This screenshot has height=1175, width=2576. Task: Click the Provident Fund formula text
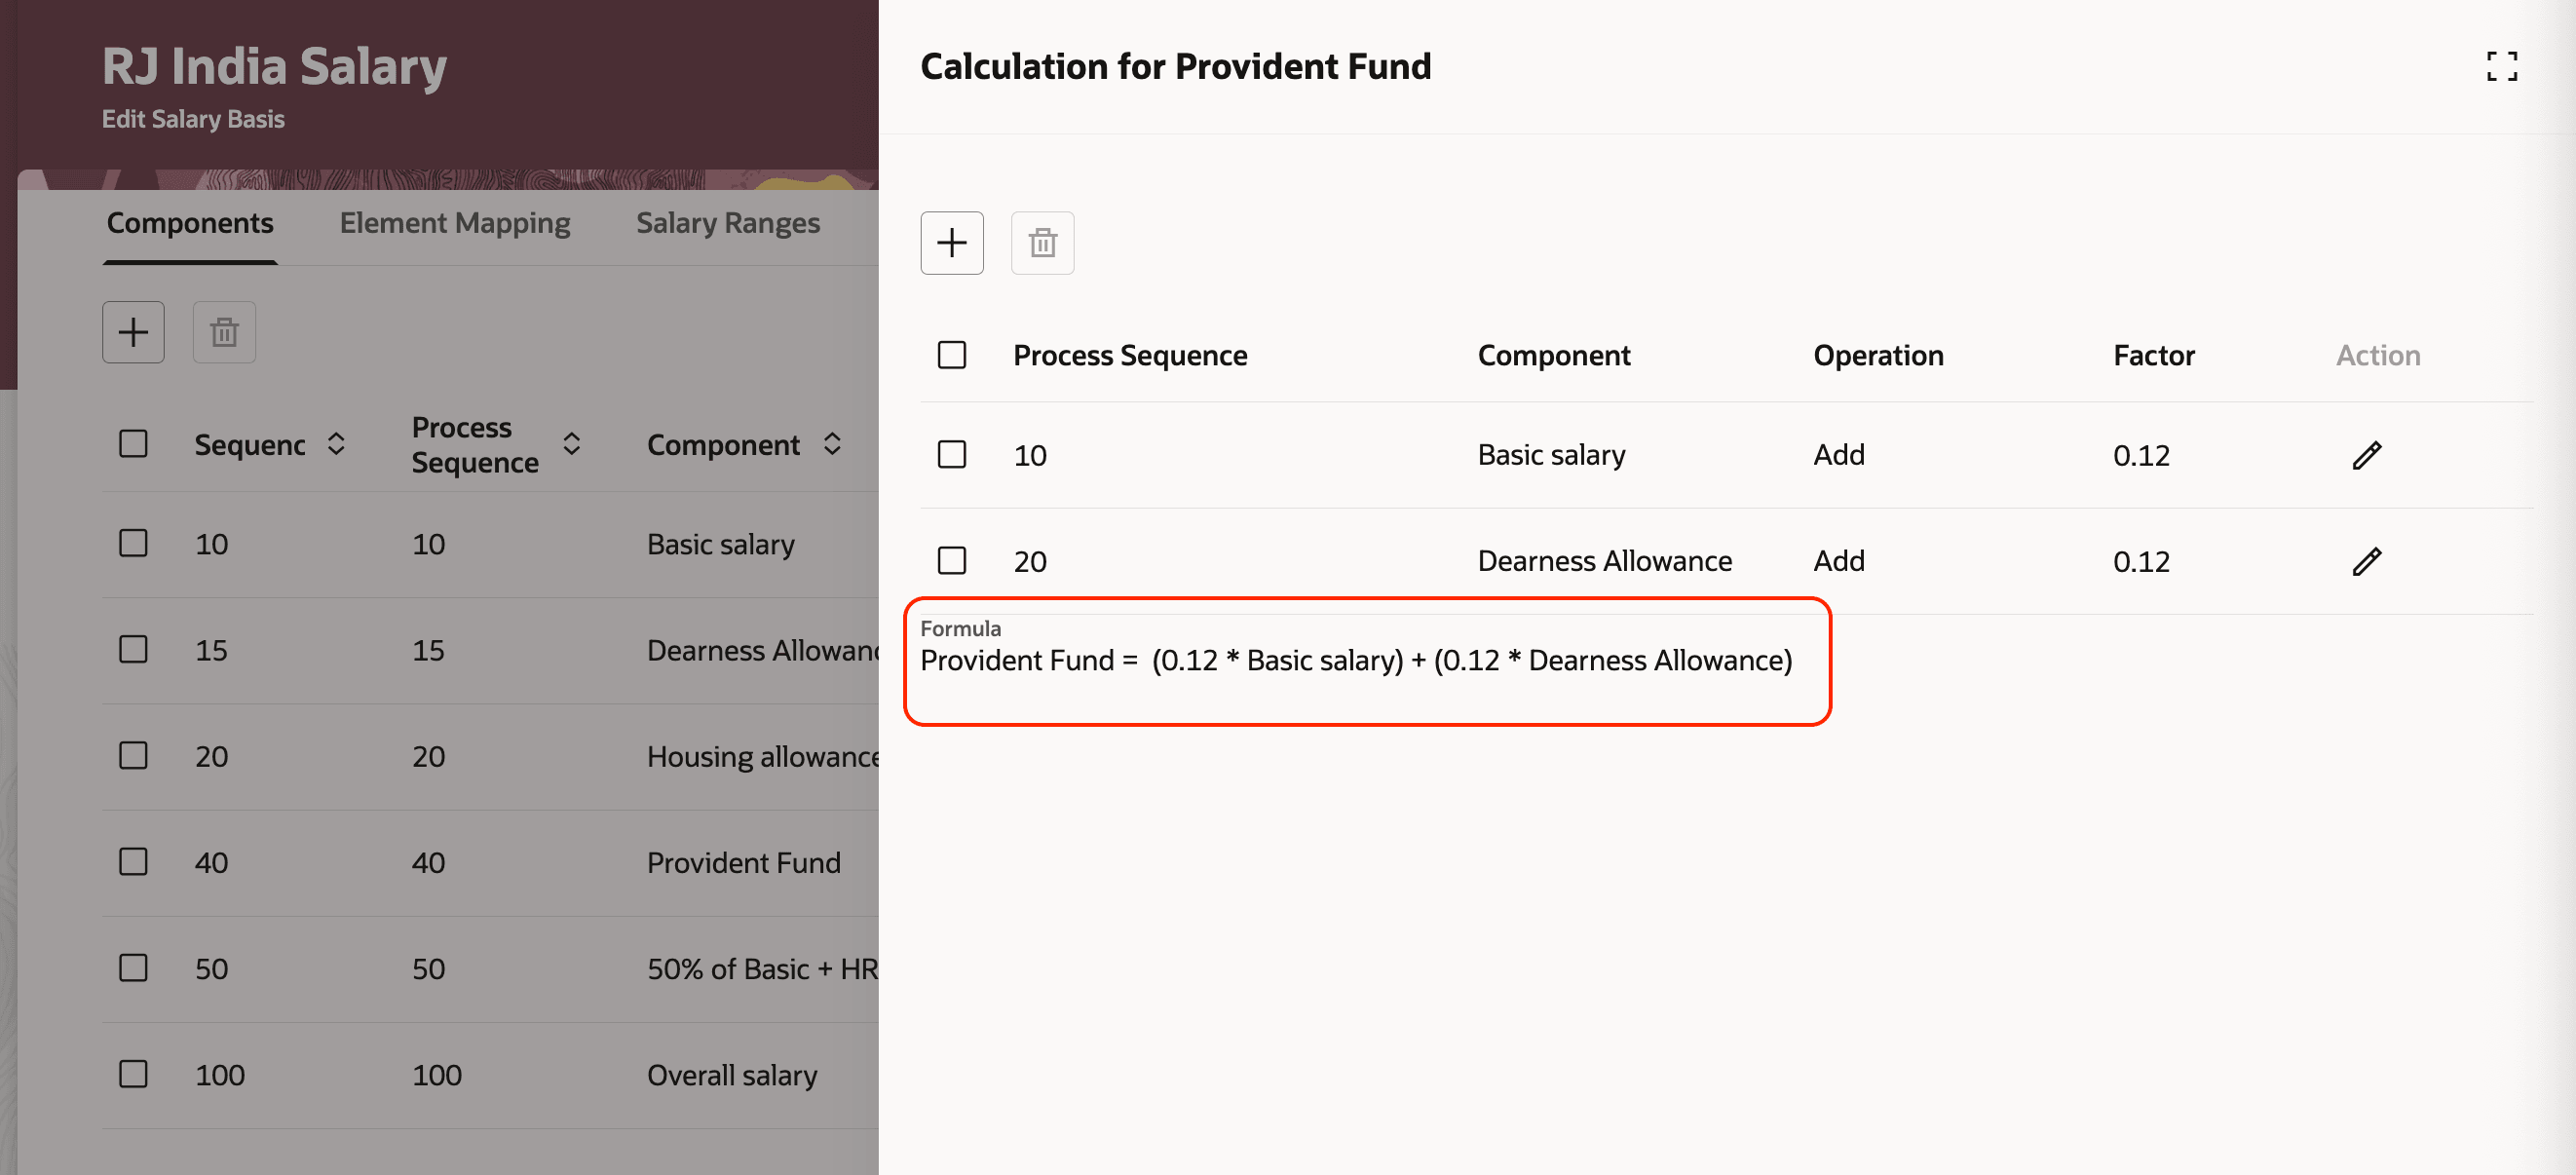(x=1356, y=661)
